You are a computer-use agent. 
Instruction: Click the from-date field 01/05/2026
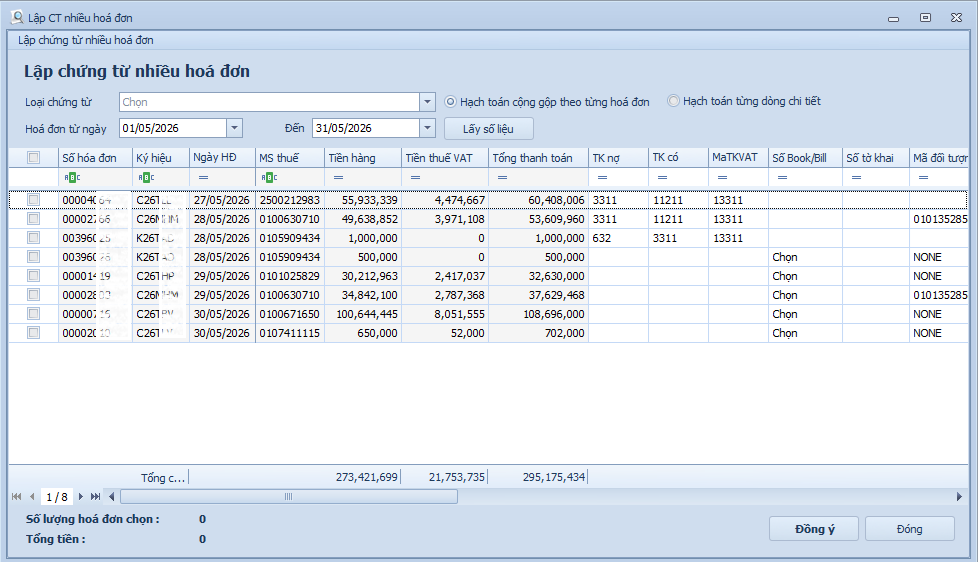tap(173, 128)
